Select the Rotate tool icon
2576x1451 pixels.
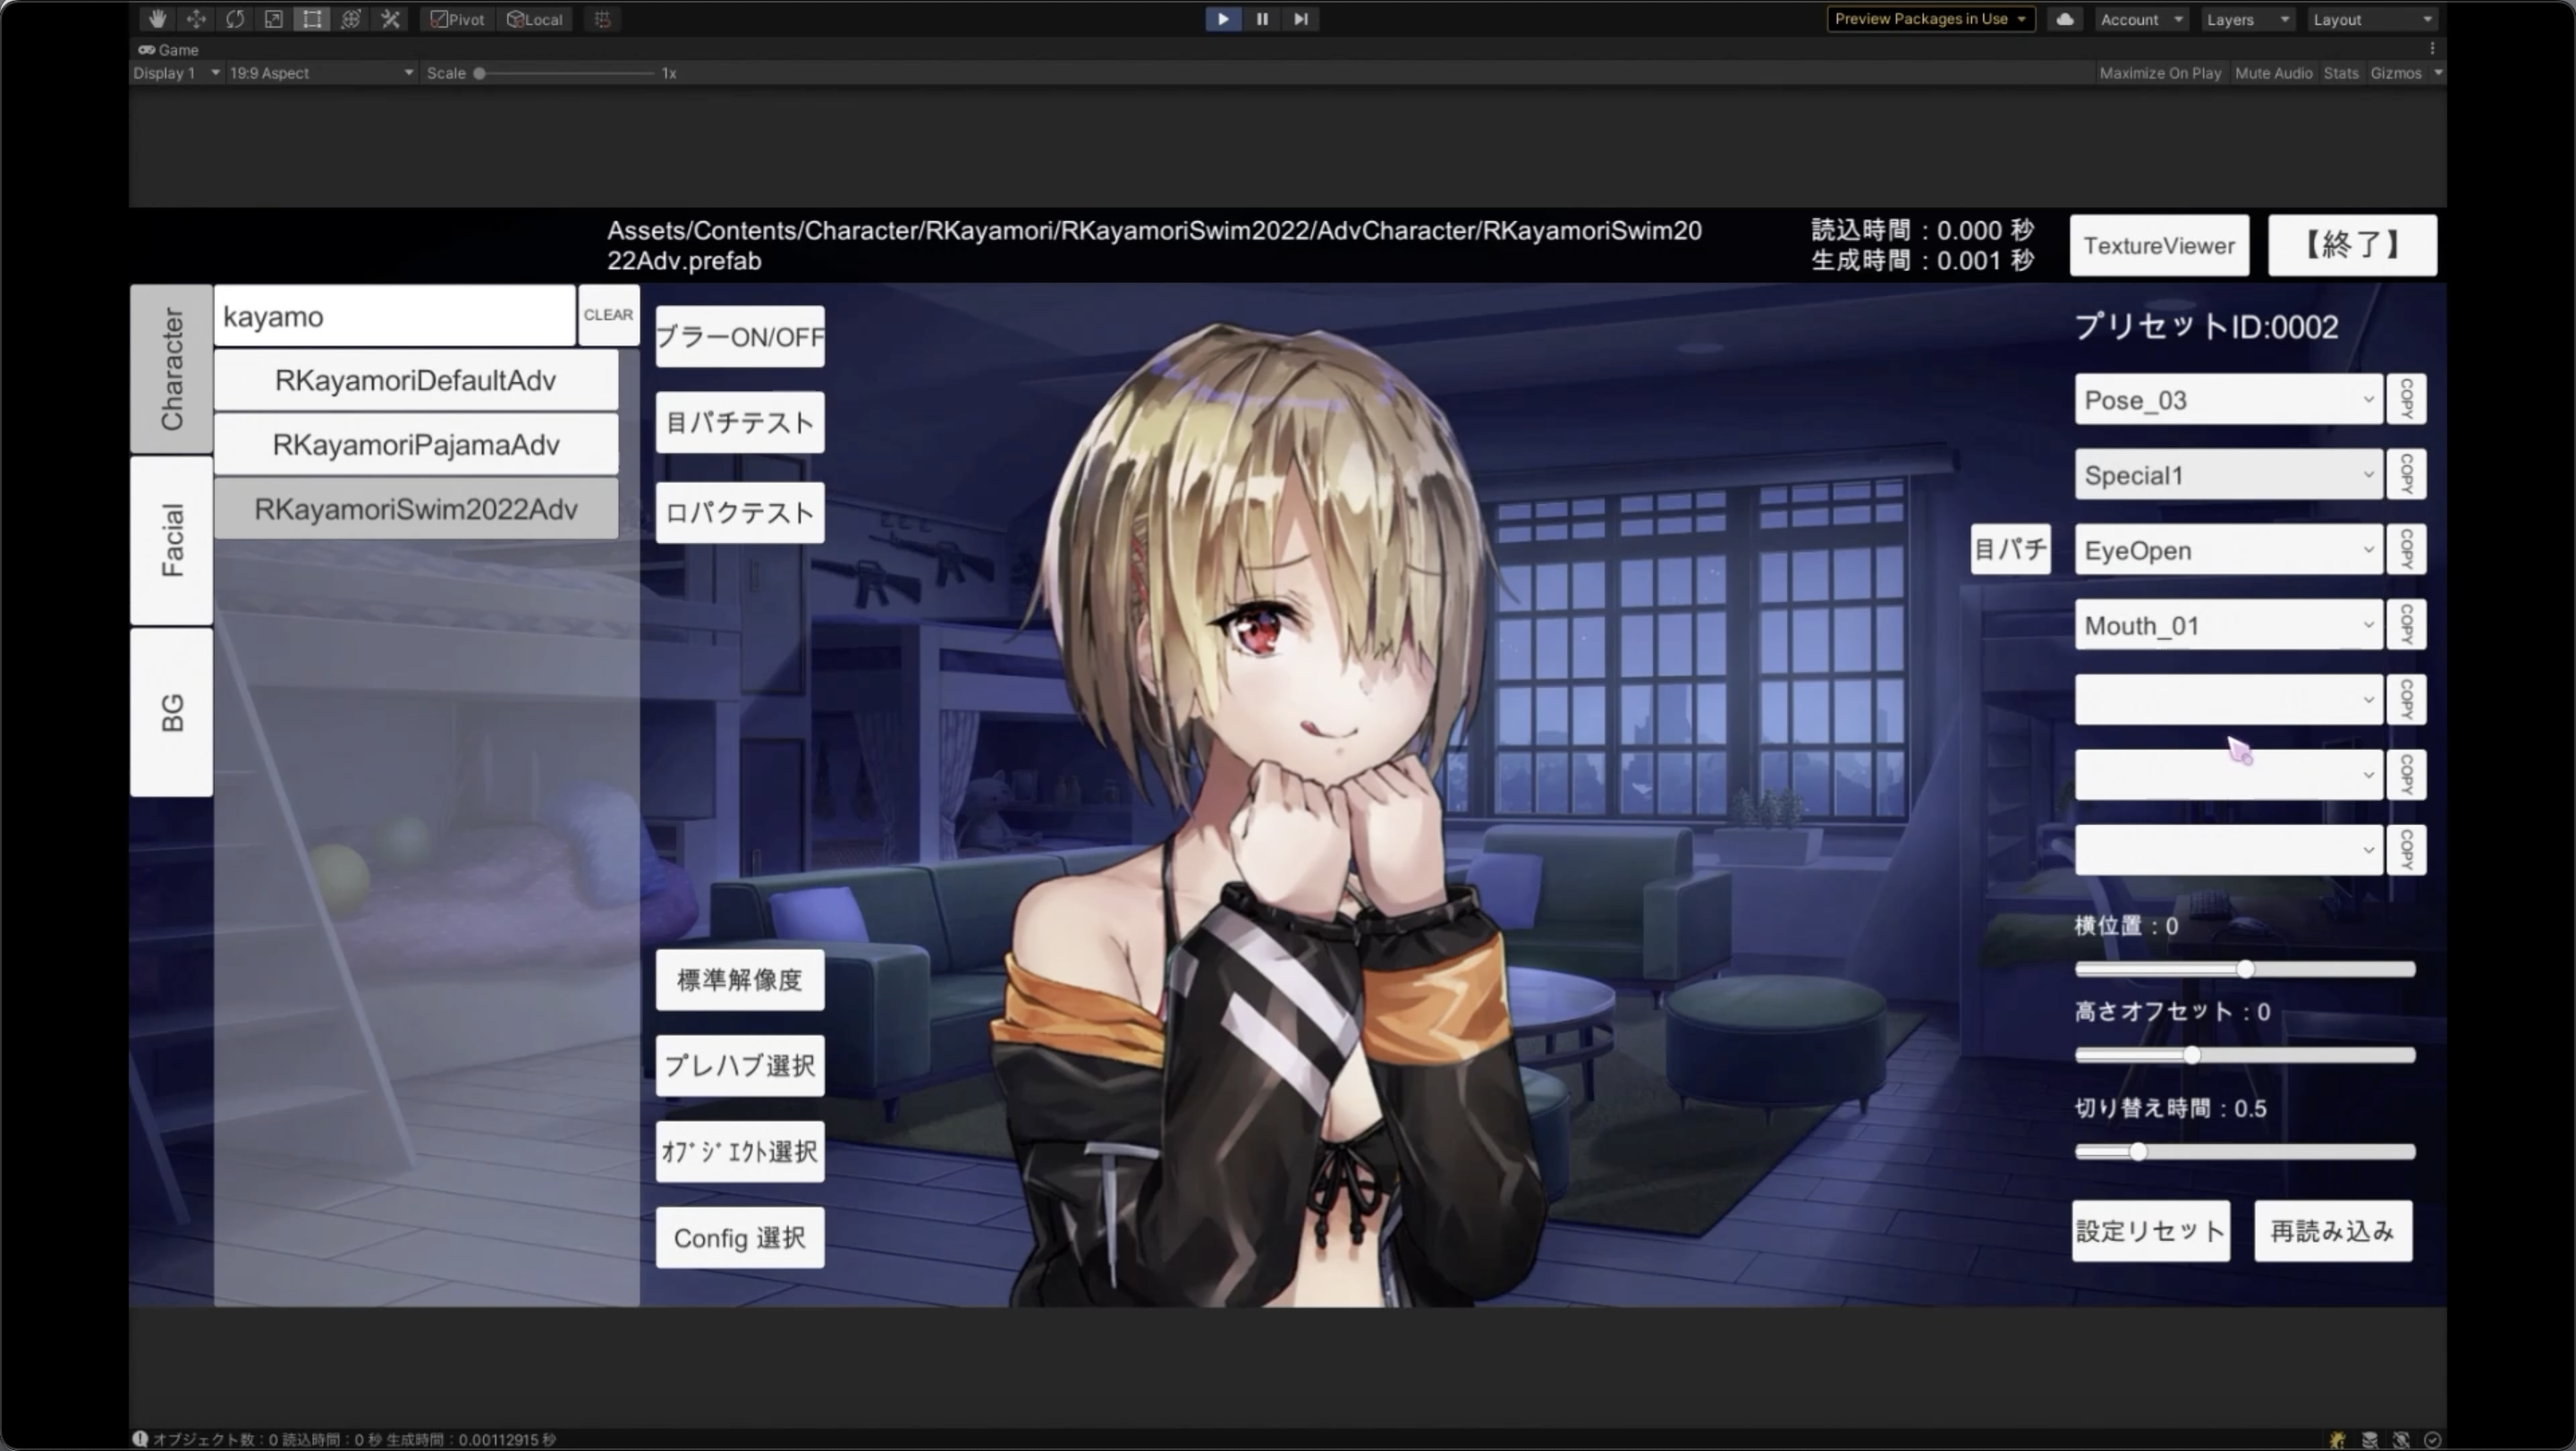pos(235,19)
